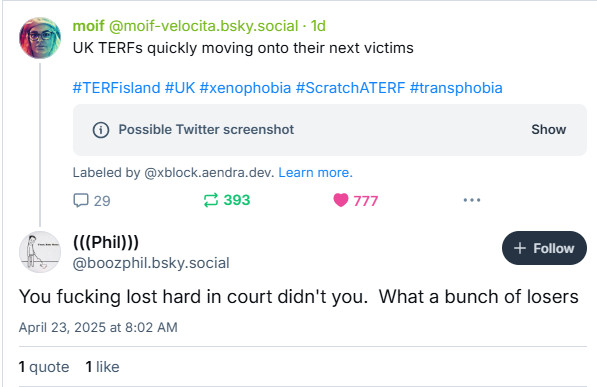Viewport: 597px width, 387px height.
Task: Open the #TERFisland hashtag
Action: point(117,88)
